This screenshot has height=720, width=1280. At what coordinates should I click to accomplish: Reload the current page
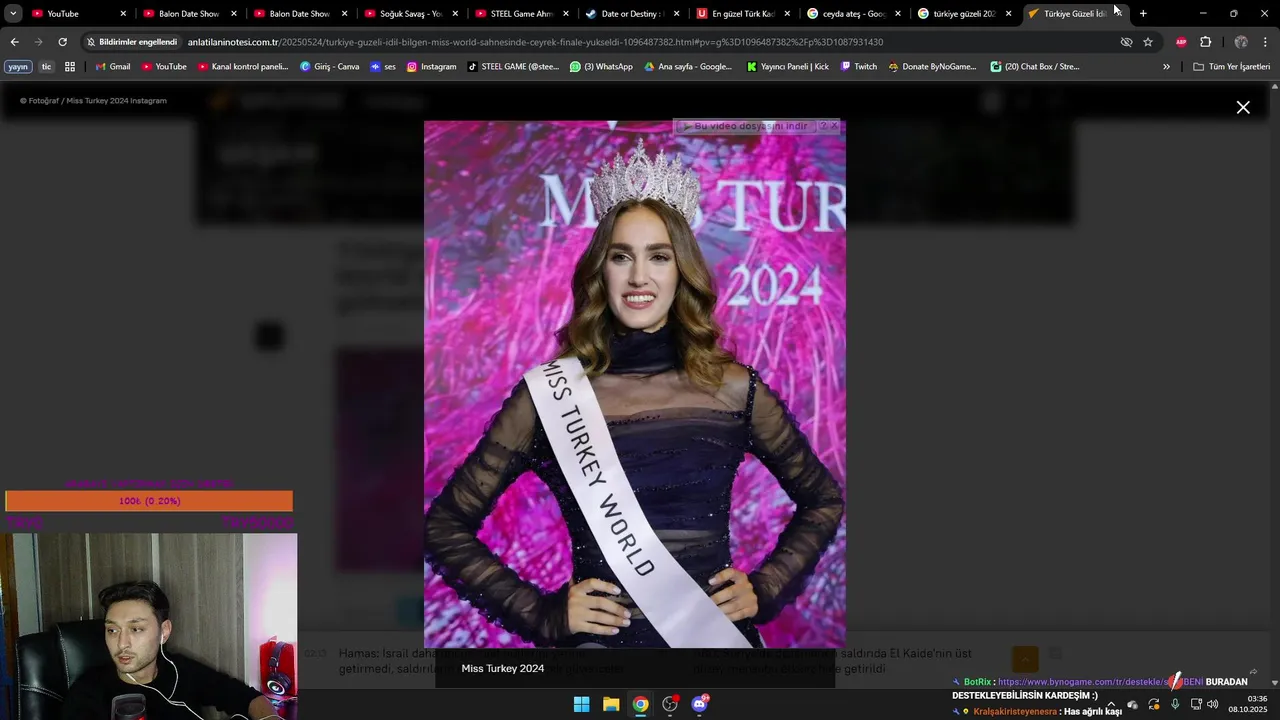tap(62, 42)
